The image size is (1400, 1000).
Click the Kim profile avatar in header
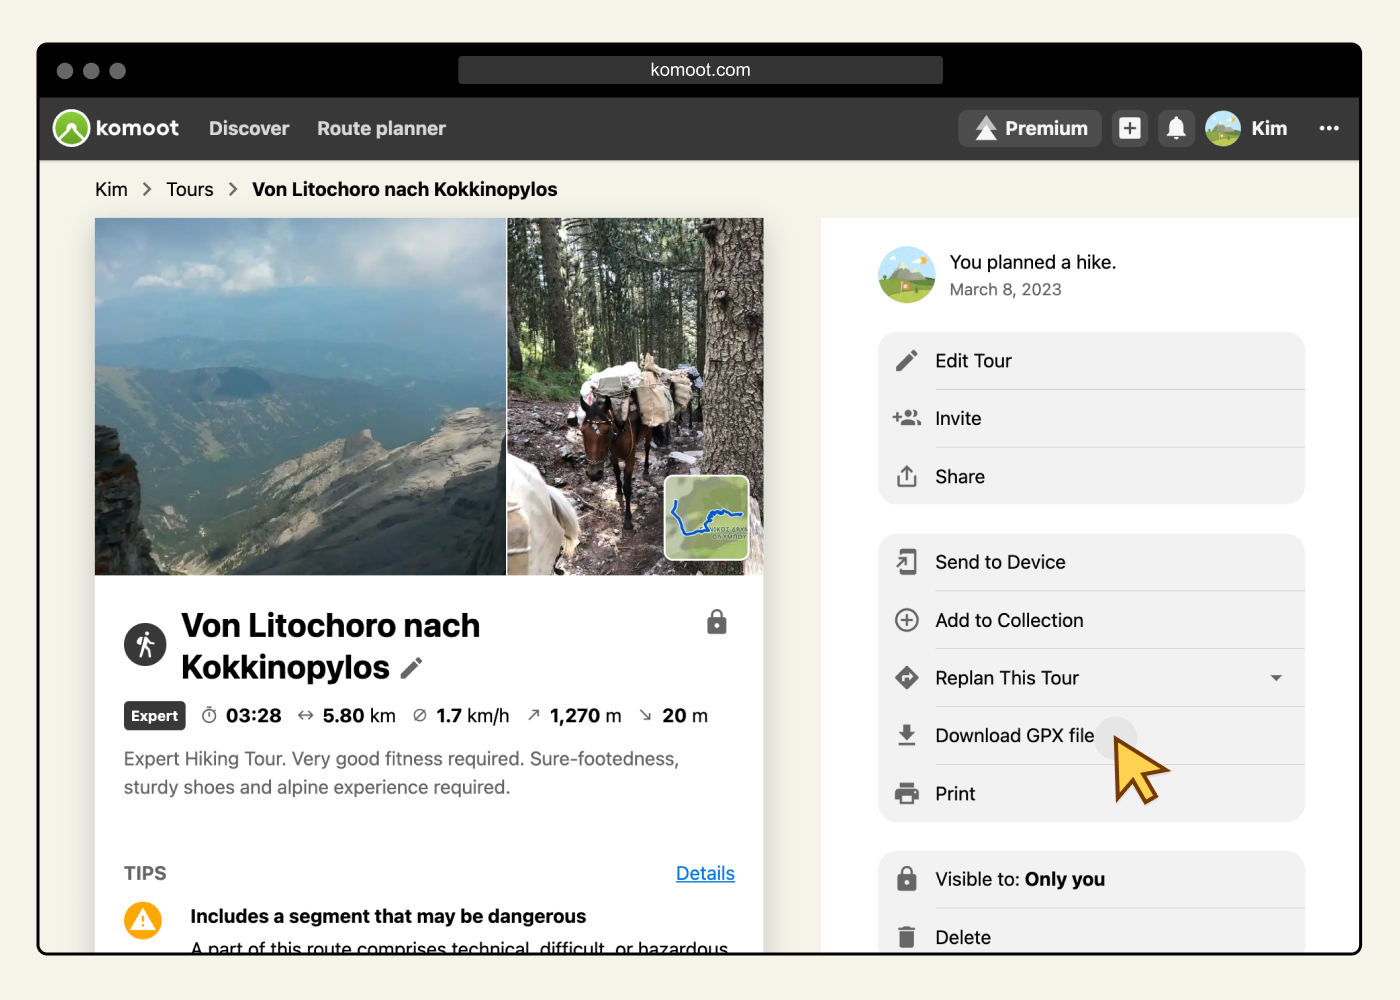click(x=1223, y=128)
